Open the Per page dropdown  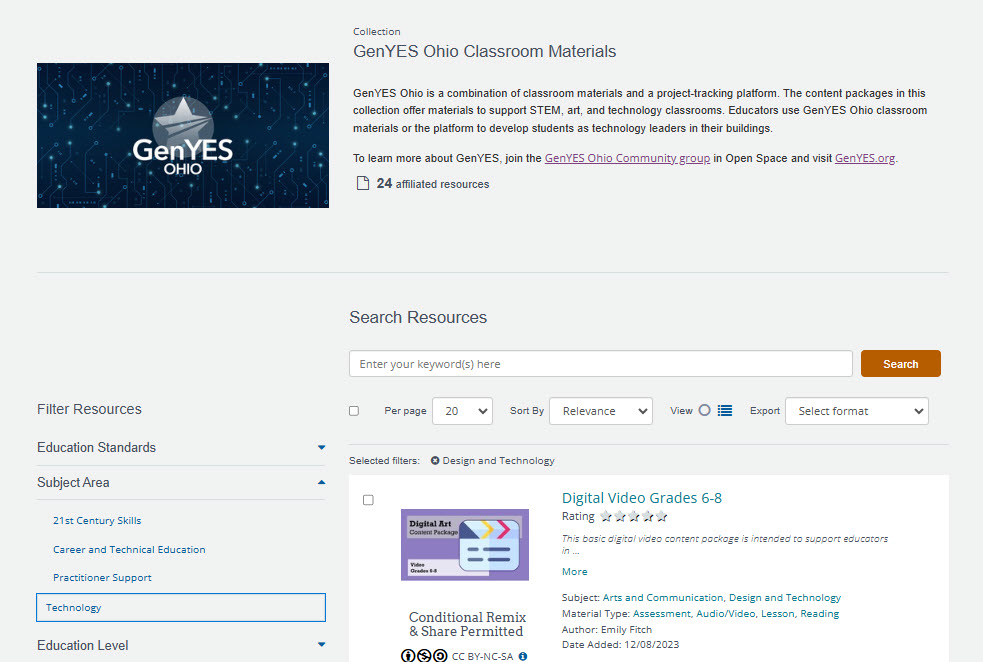(463, 411)
